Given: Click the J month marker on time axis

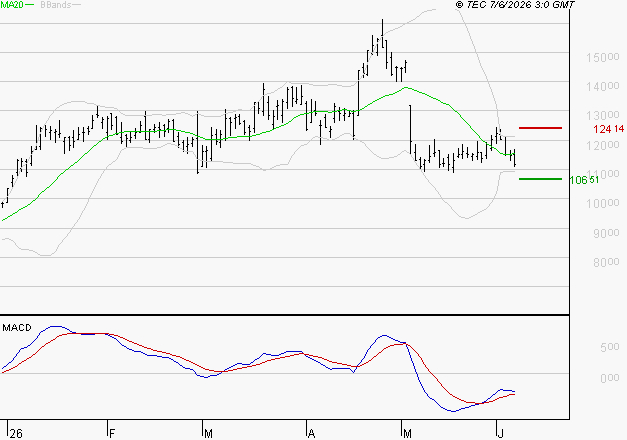Looking at the screenshot, I should 500,434.
